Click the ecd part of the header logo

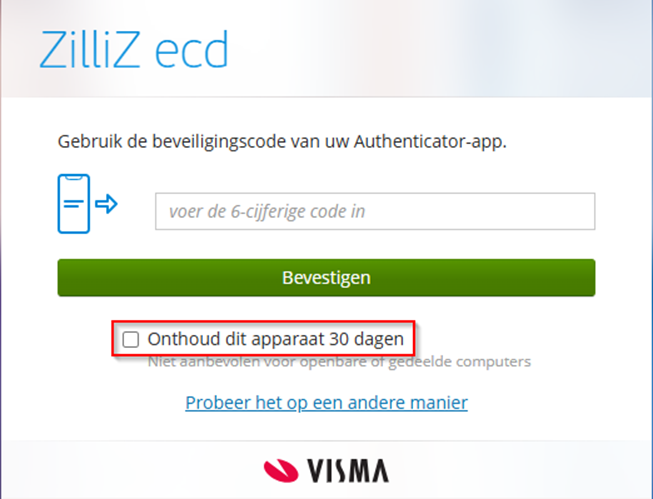coord(192,49)
